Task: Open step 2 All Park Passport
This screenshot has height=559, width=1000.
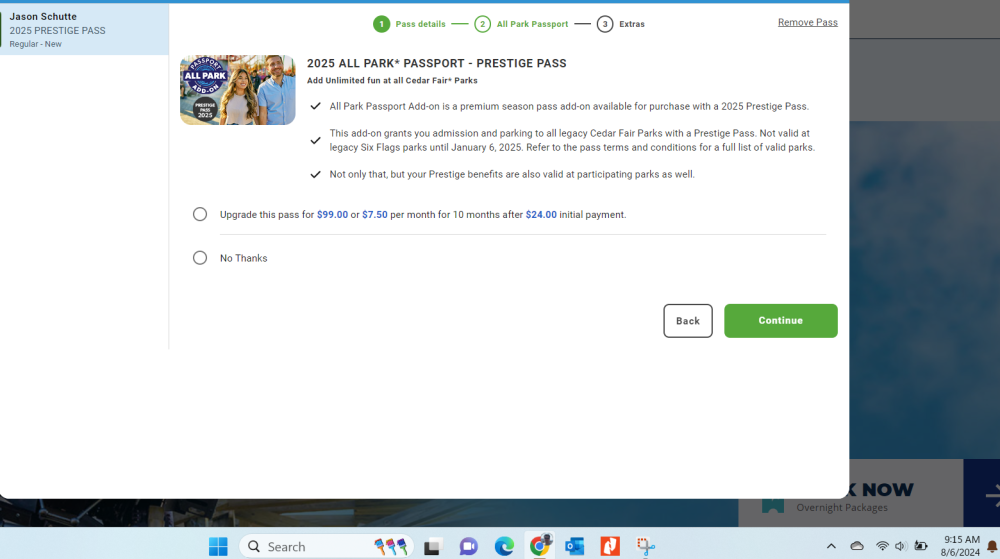Action: pyautogui.click(x=521, y=24)
